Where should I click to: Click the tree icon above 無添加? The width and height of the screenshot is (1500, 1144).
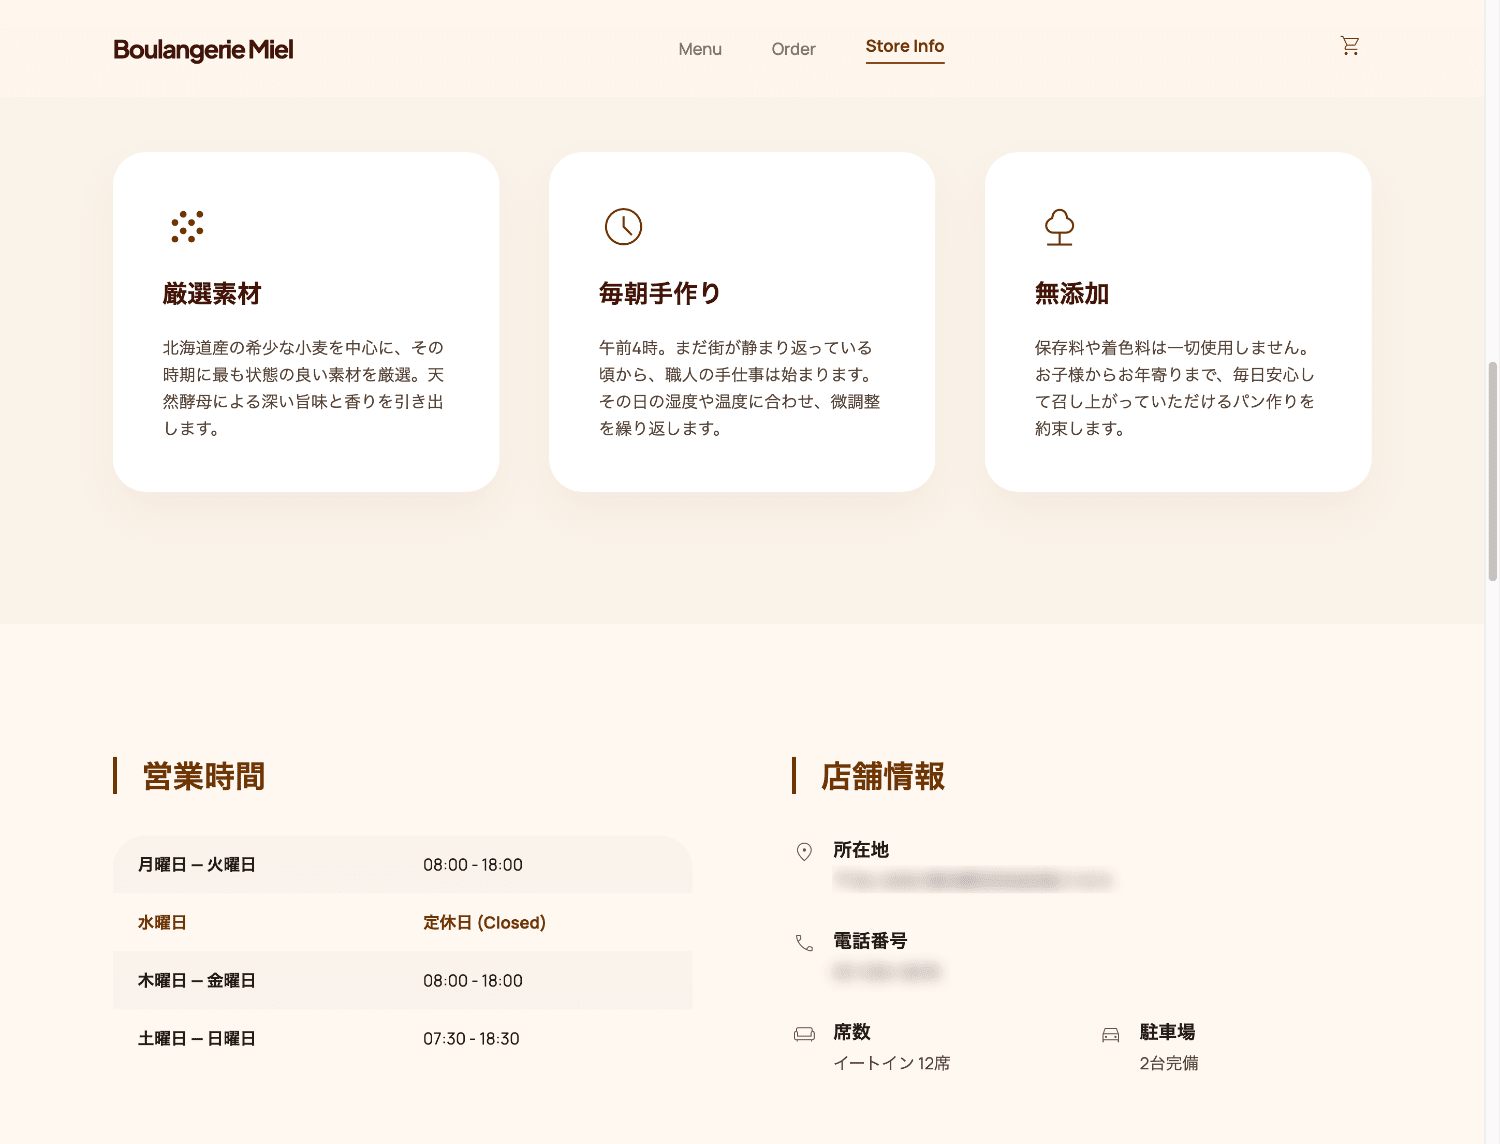pyautogui.click(x=1059, y=227)
